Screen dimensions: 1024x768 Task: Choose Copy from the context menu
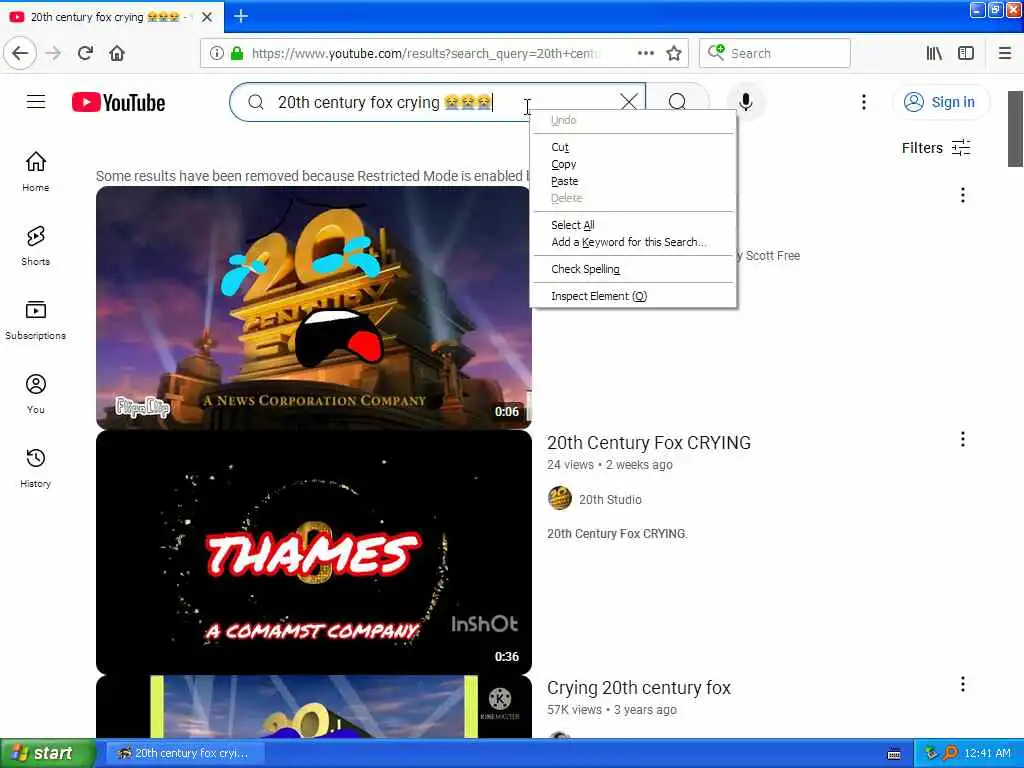[633, 164]
